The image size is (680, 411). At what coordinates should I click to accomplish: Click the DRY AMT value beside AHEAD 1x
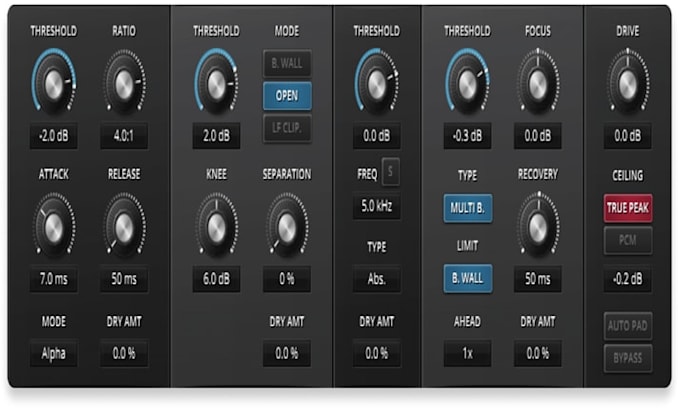[x=538, y=353]
